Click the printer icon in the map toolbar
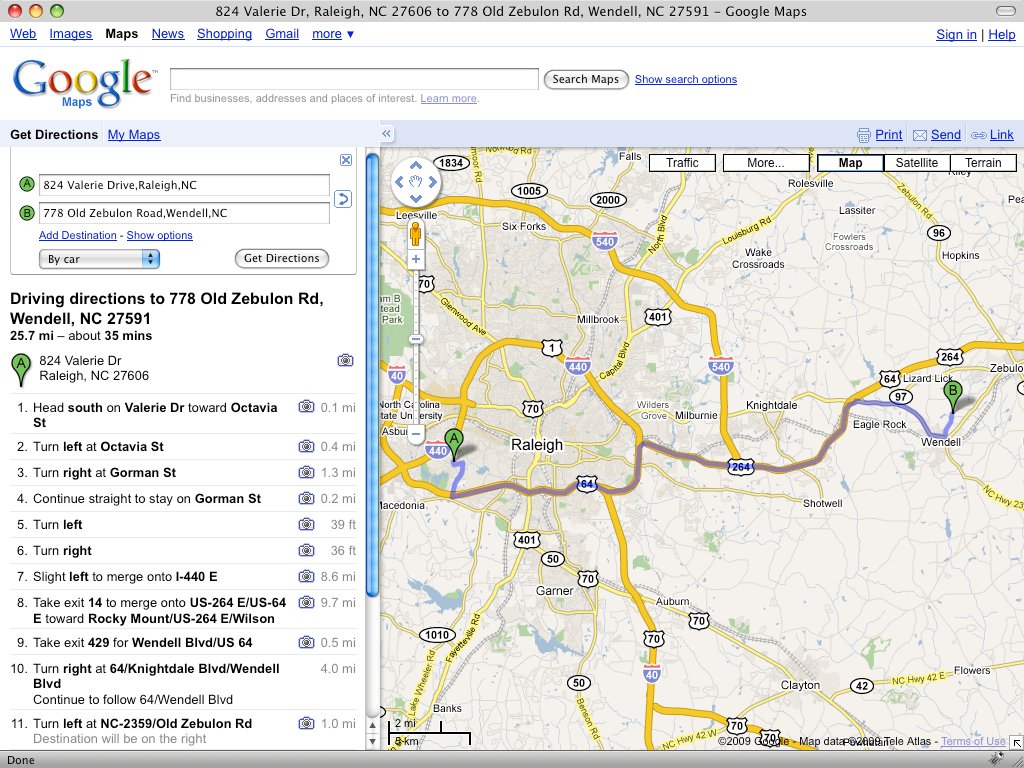 (863, 135)
